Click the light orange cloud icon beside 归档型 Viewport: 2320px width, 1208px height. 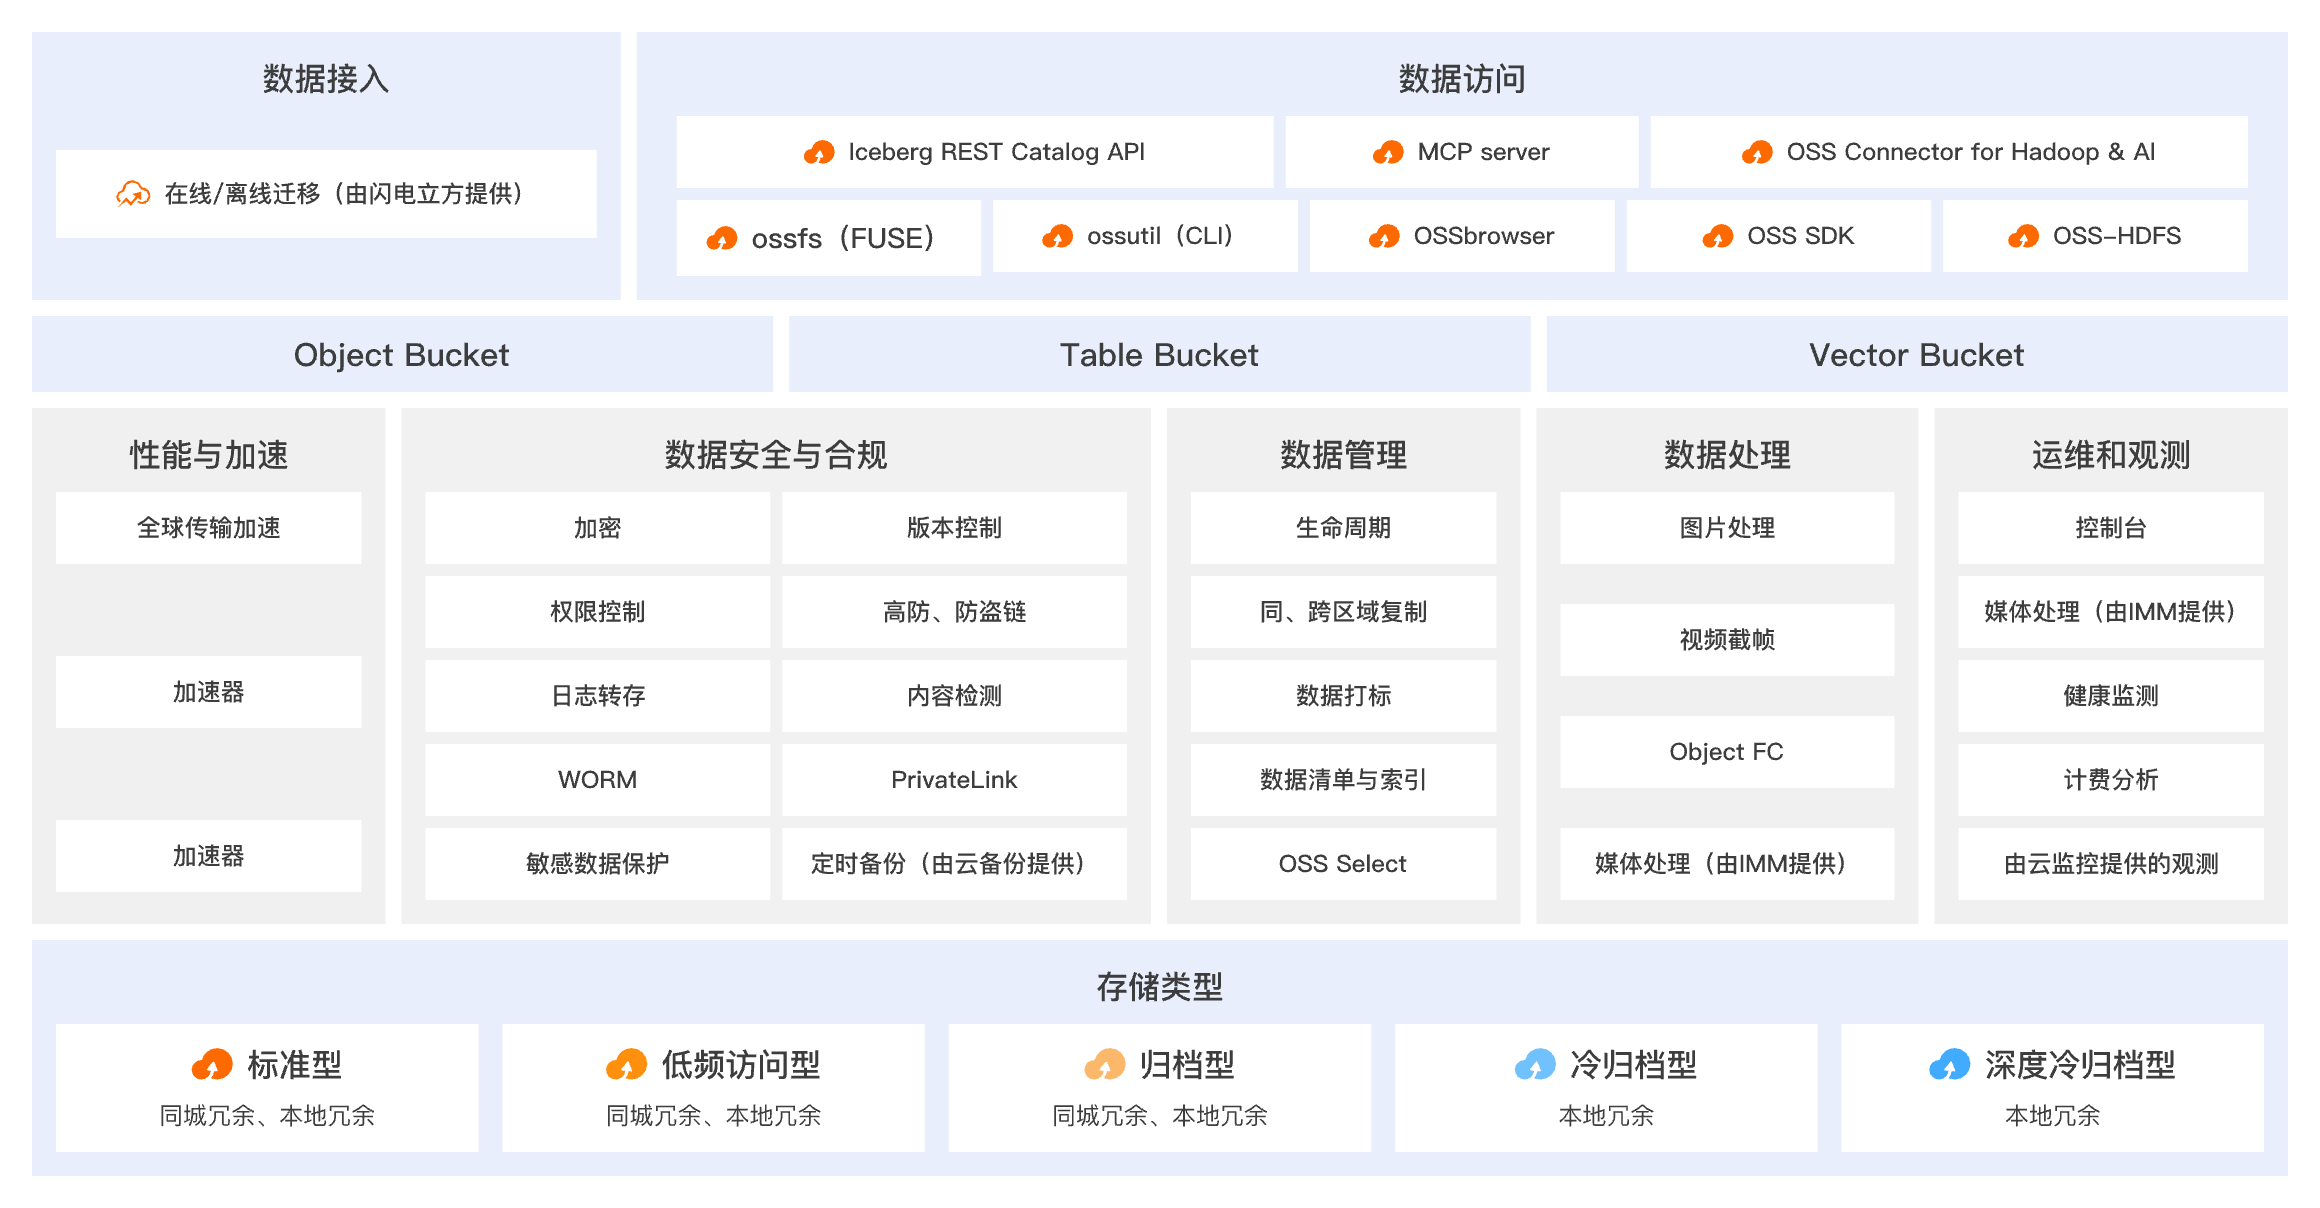point(1104,1065)
